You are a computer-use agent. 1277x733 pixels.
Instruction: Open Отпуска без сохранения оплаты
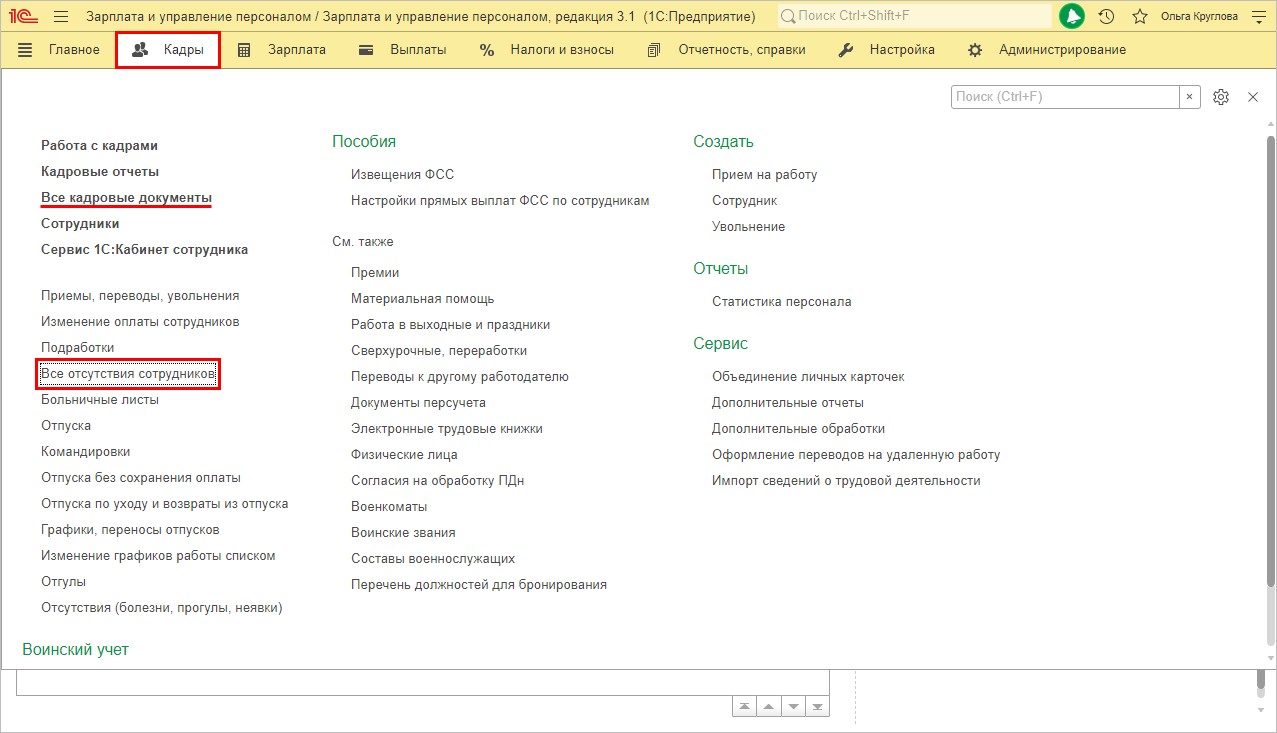point(141,478)
